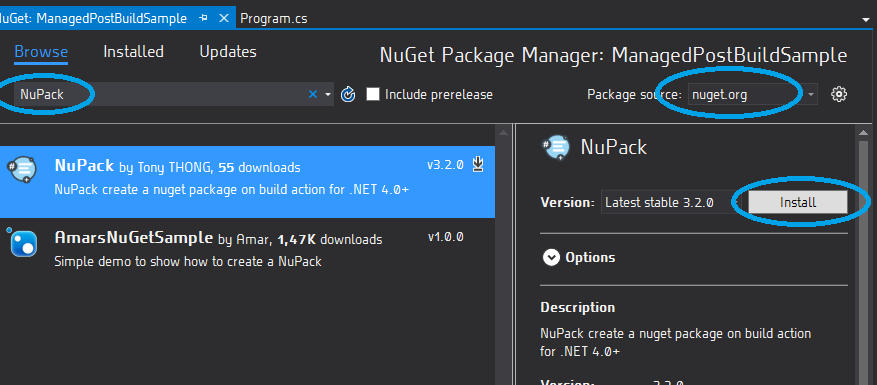Select the NuPack package by Tony THONG

coord(247,182)
